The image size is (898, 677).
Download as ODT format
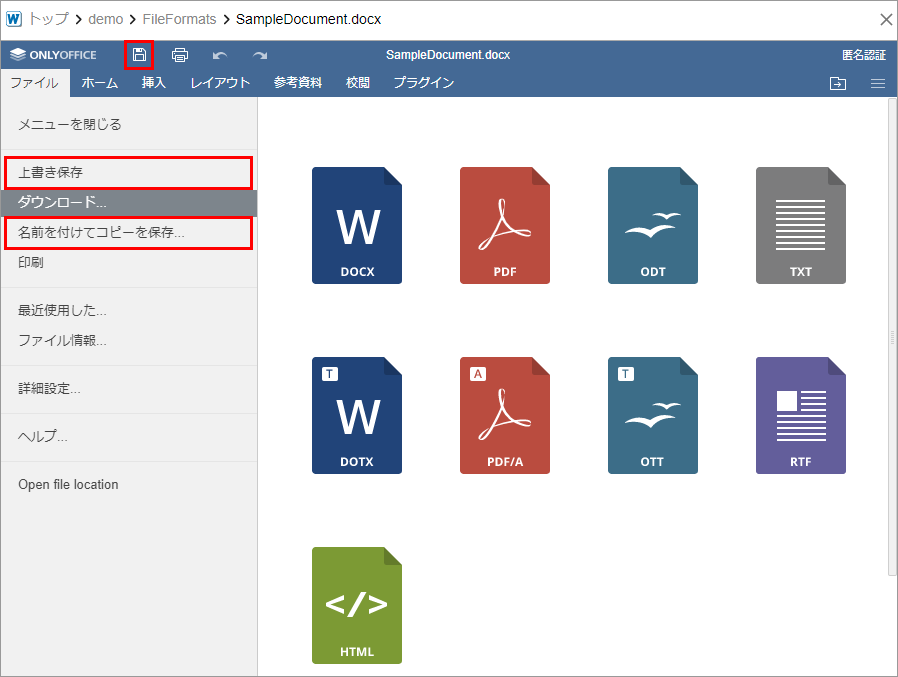(x=653, y=225)
